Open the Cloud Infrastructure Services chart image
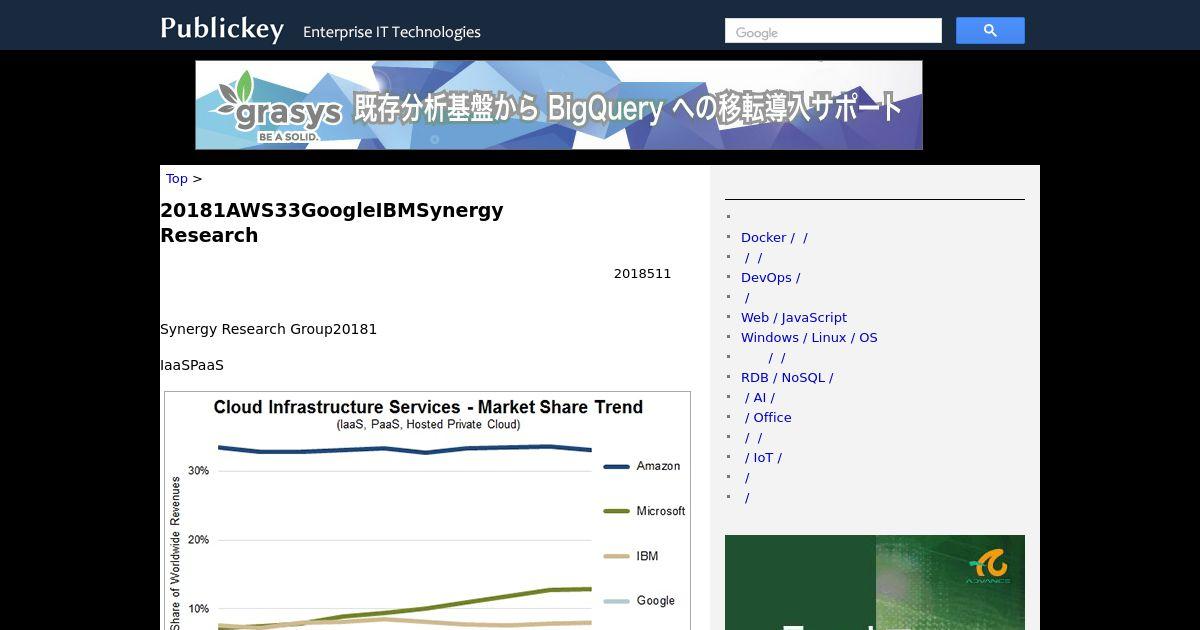The height and width of the screenshot is (630, 1200). (x=427, y=511)
